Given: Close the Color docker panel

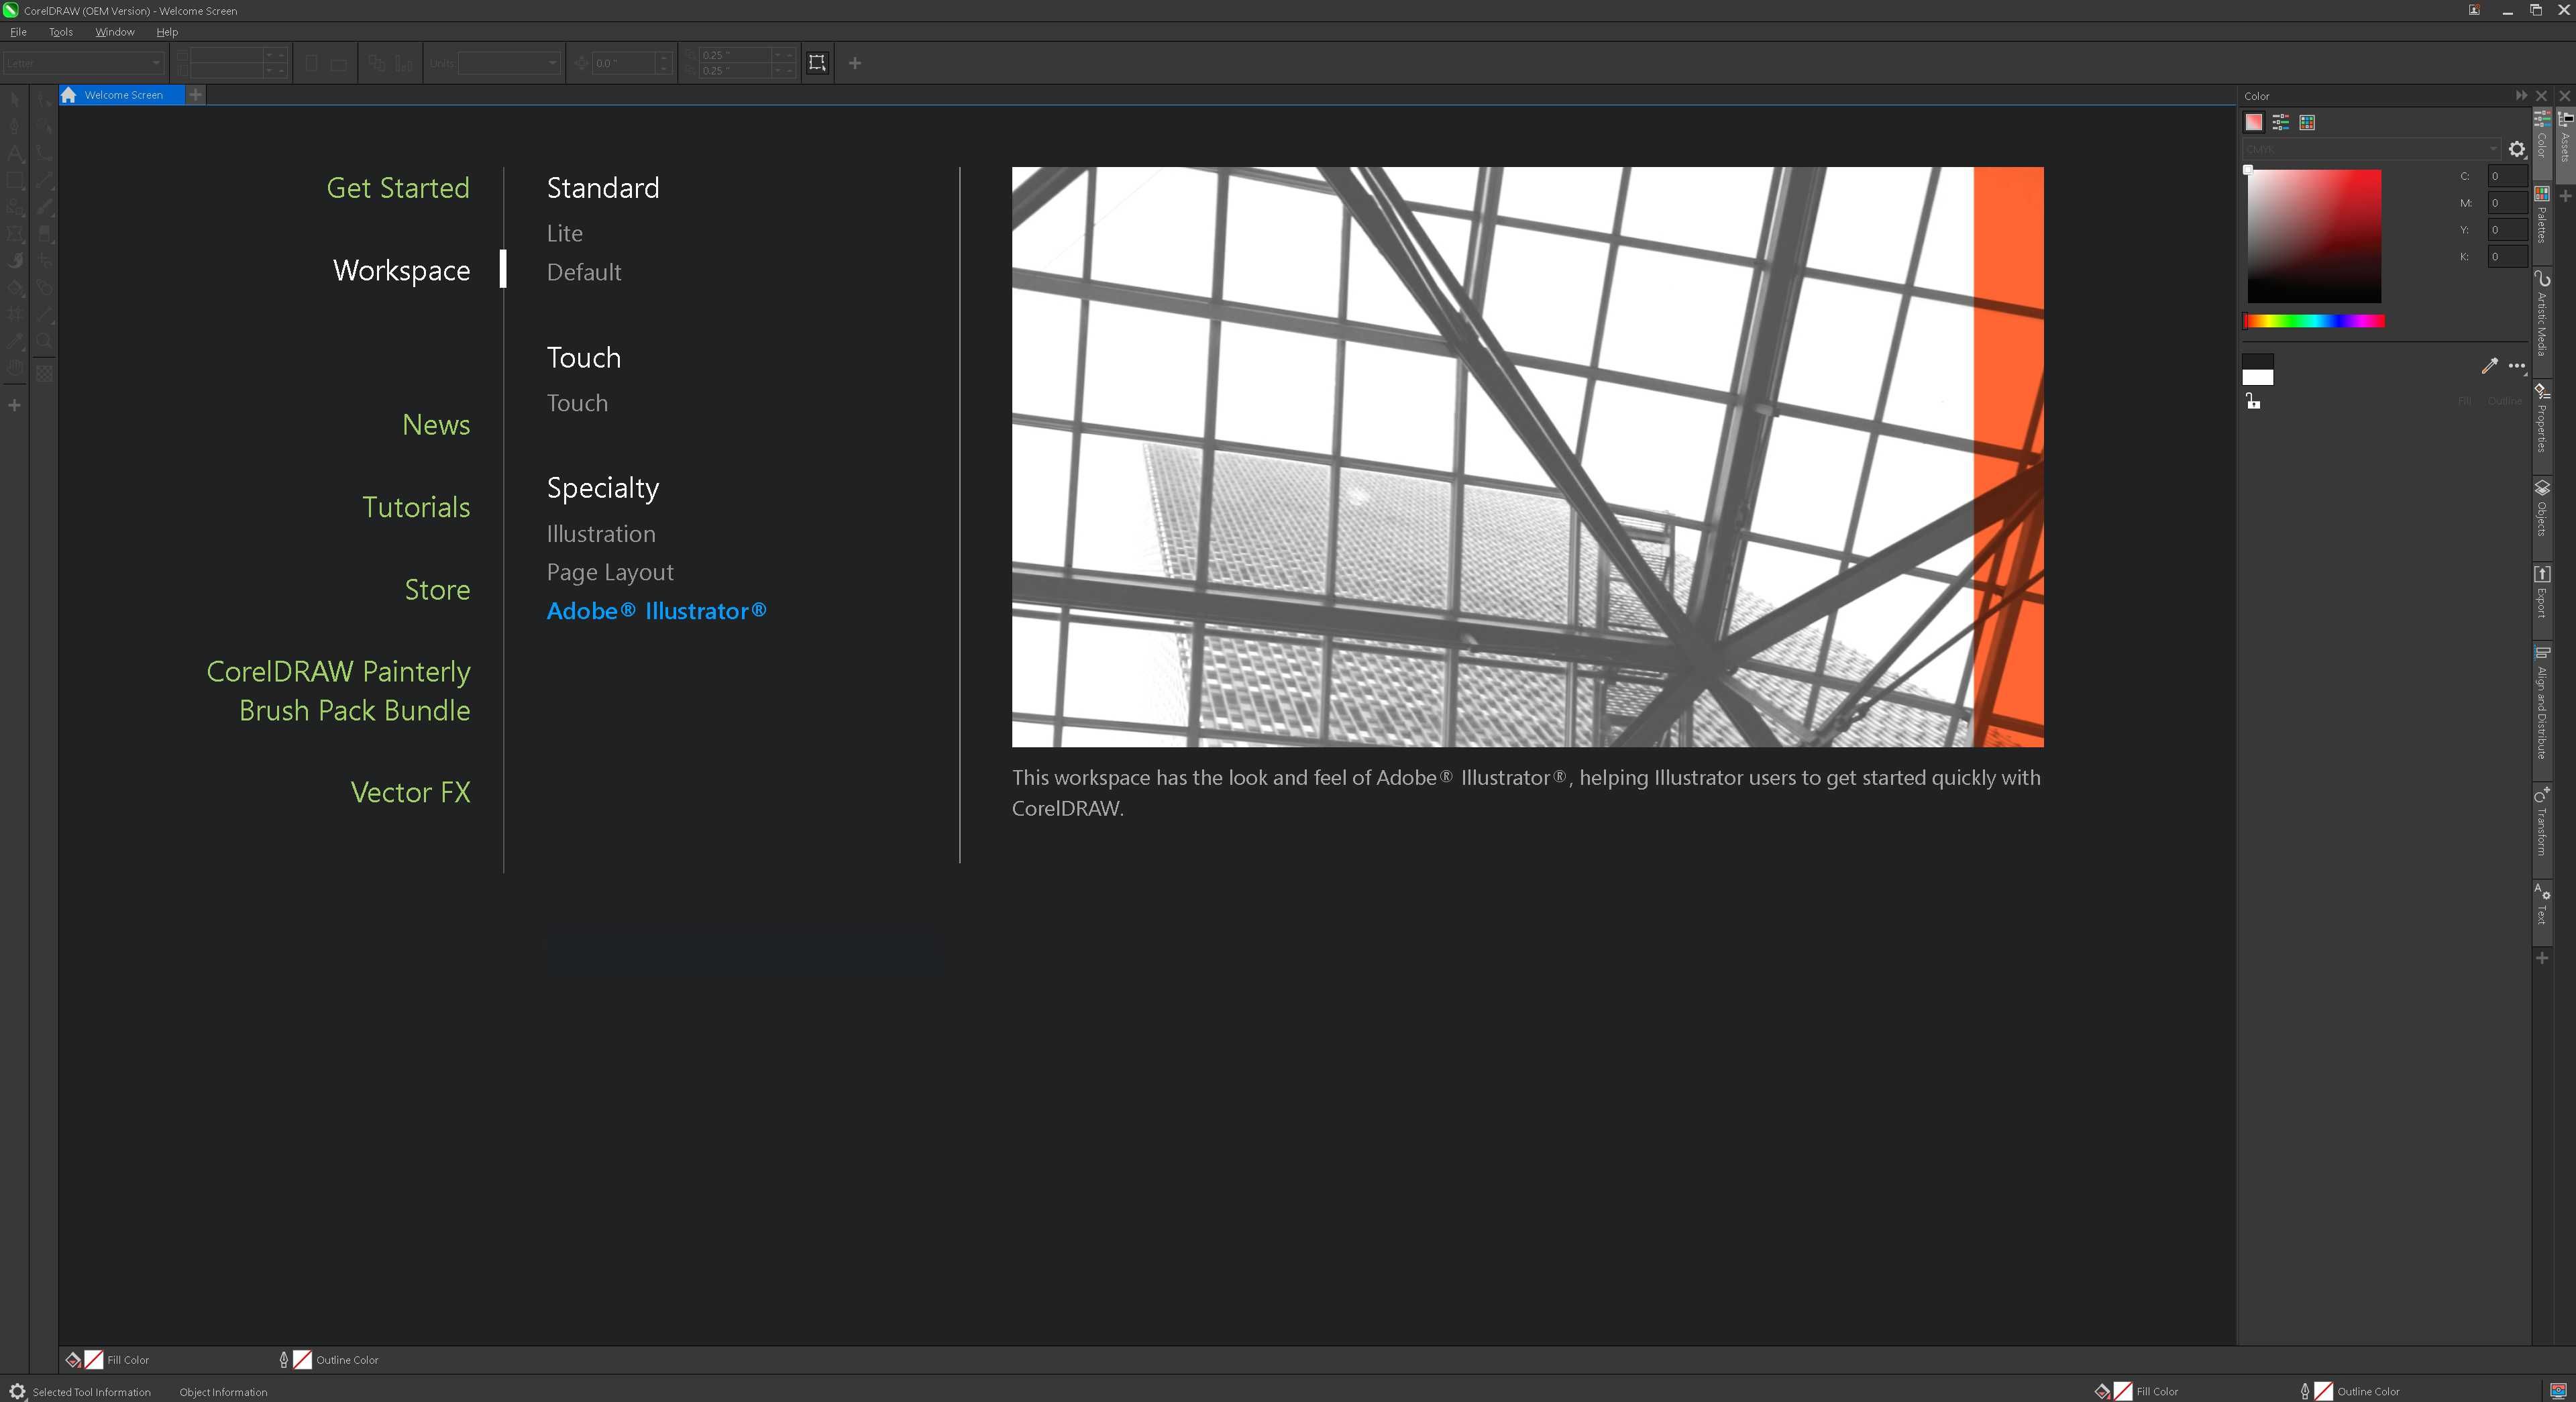Looking at the screenshot, I should (x=2541, y=96).
